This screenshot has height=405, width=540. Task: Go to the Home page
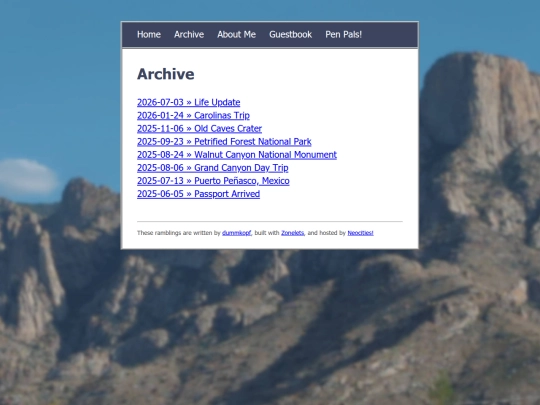point(149,34)
